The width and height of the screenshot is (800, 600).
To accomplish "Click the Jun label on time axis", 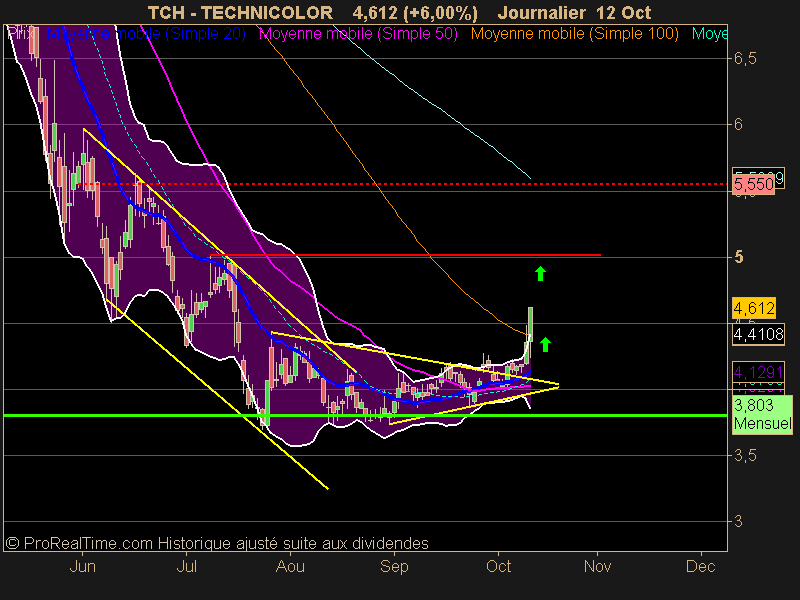I will (x=82, y=566).
